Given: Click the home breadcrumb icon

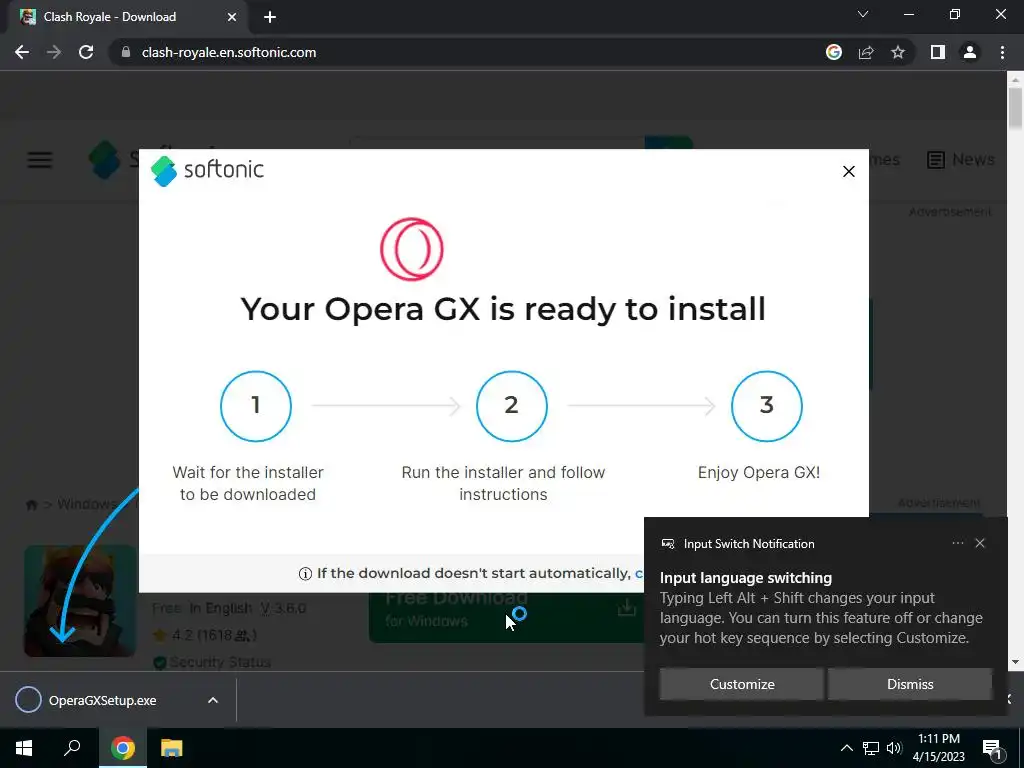Looking at the screenshot, I should (31, 505).
